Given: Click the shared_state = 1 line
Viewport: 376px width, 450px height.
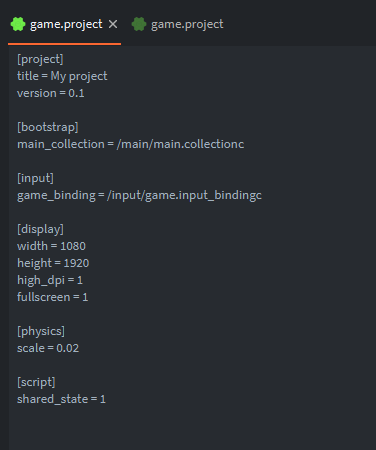Looking at the screenshot, I should [x=61, y=399].
